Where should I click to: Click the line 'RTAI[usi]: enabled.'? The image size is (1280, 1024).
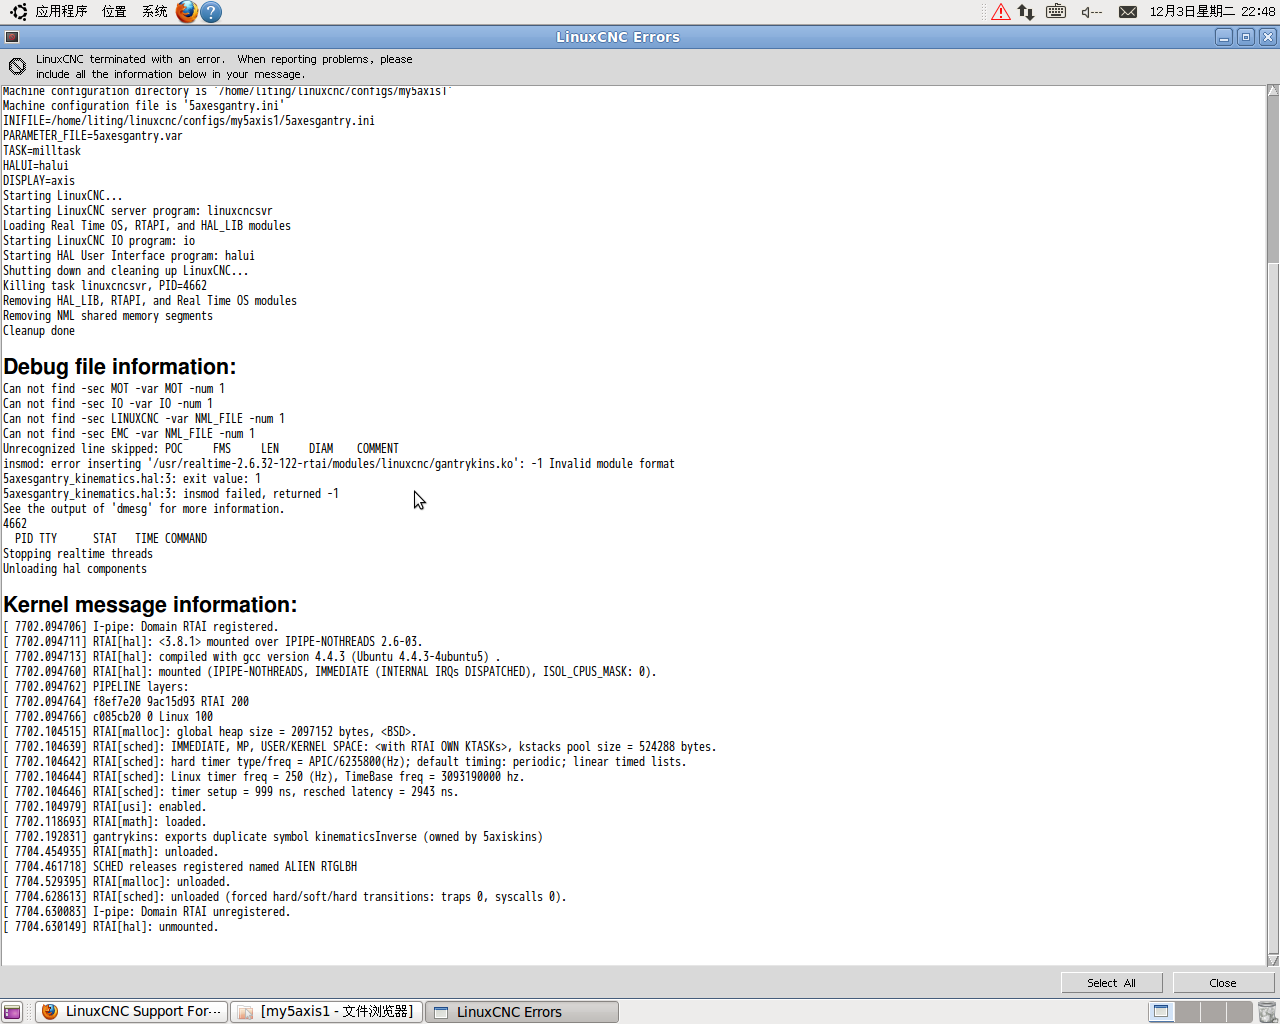(105, 807)
